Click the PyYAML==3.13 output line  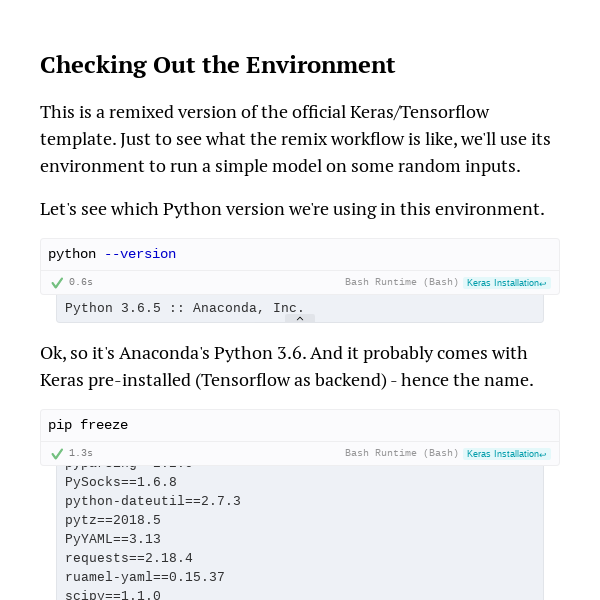[113, 539]
